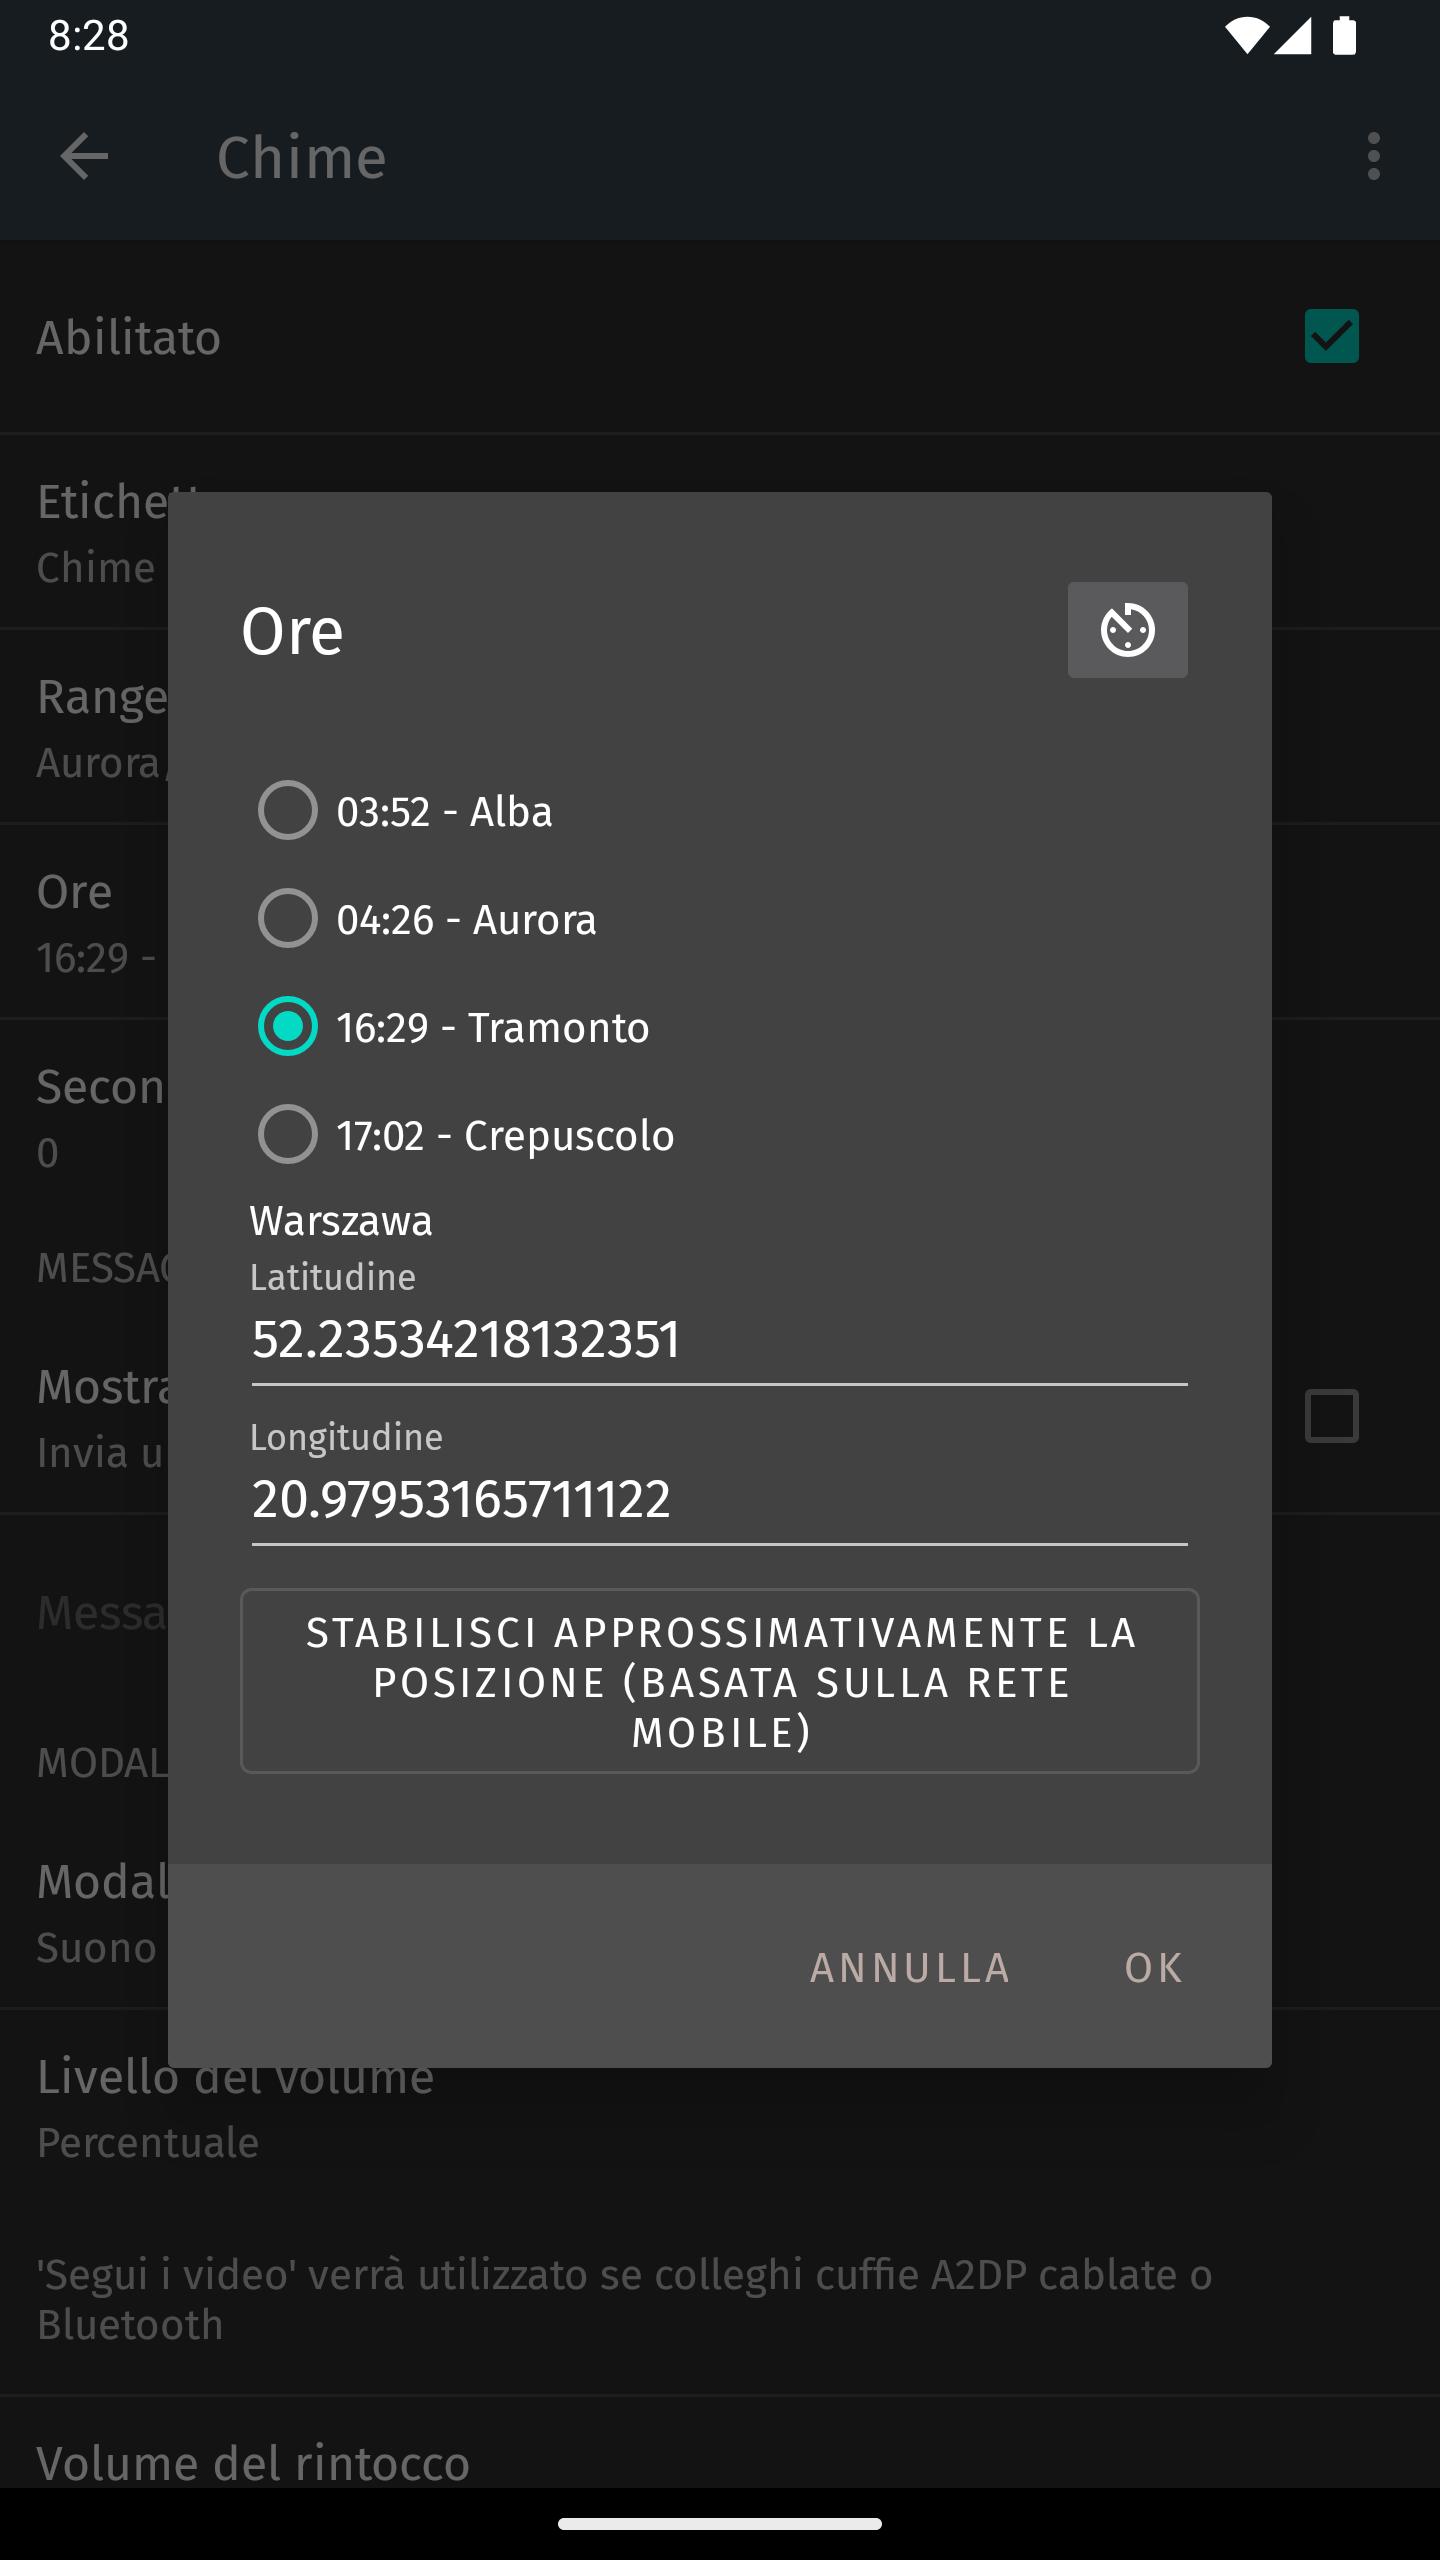Image resolution: width=1440 pixels, height=2560 pixels.
Task: Tap the clock mode icon beside Ore
Action: [x=1127, y=630]
